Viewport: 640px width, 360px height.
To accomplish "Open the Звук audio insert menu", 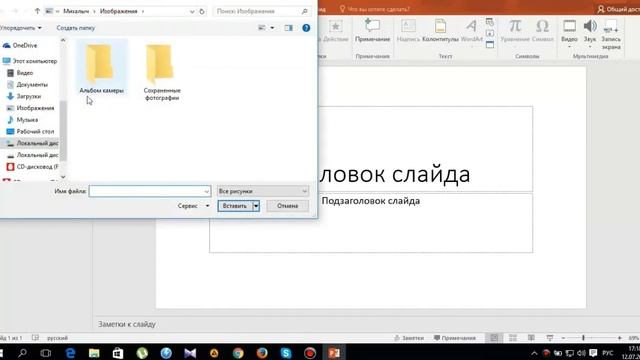I will (x=590, y=33).
